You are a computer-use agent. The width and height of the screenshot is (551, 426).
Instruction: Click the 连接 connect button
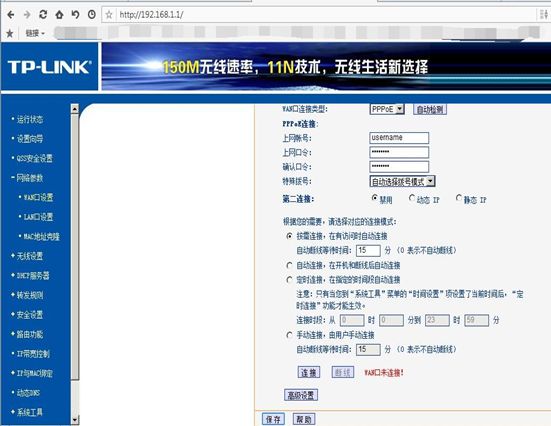(x=309, y=372)
